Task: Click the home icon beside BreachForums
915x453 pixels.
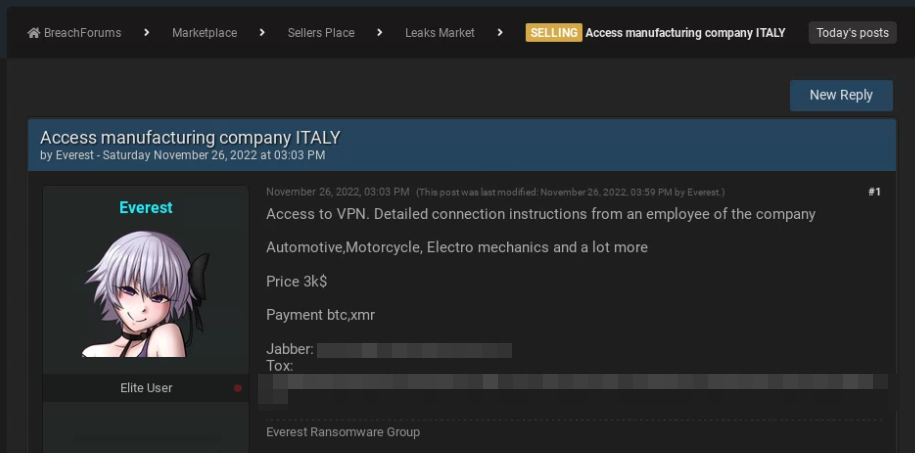Action: [x=34, y=33]
